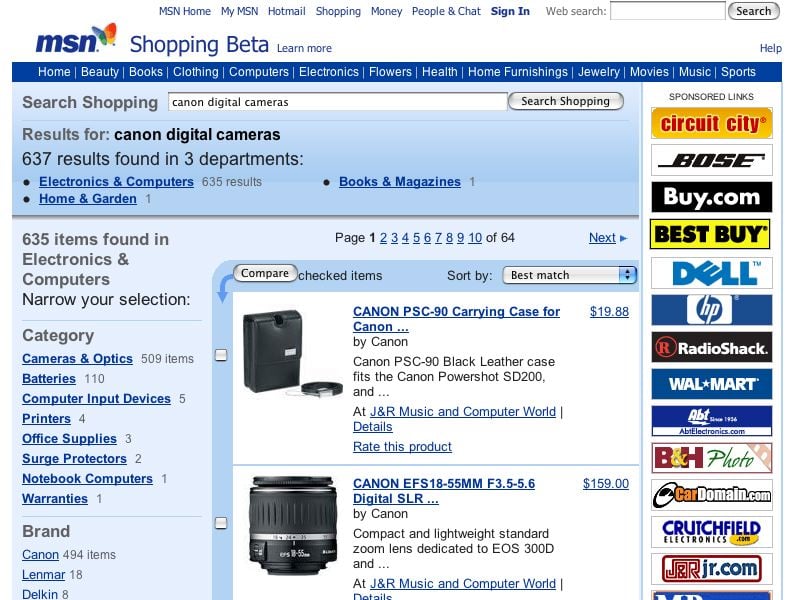
Task: Open the Abt Electronics sponsored logo
Action: point(712,421)
